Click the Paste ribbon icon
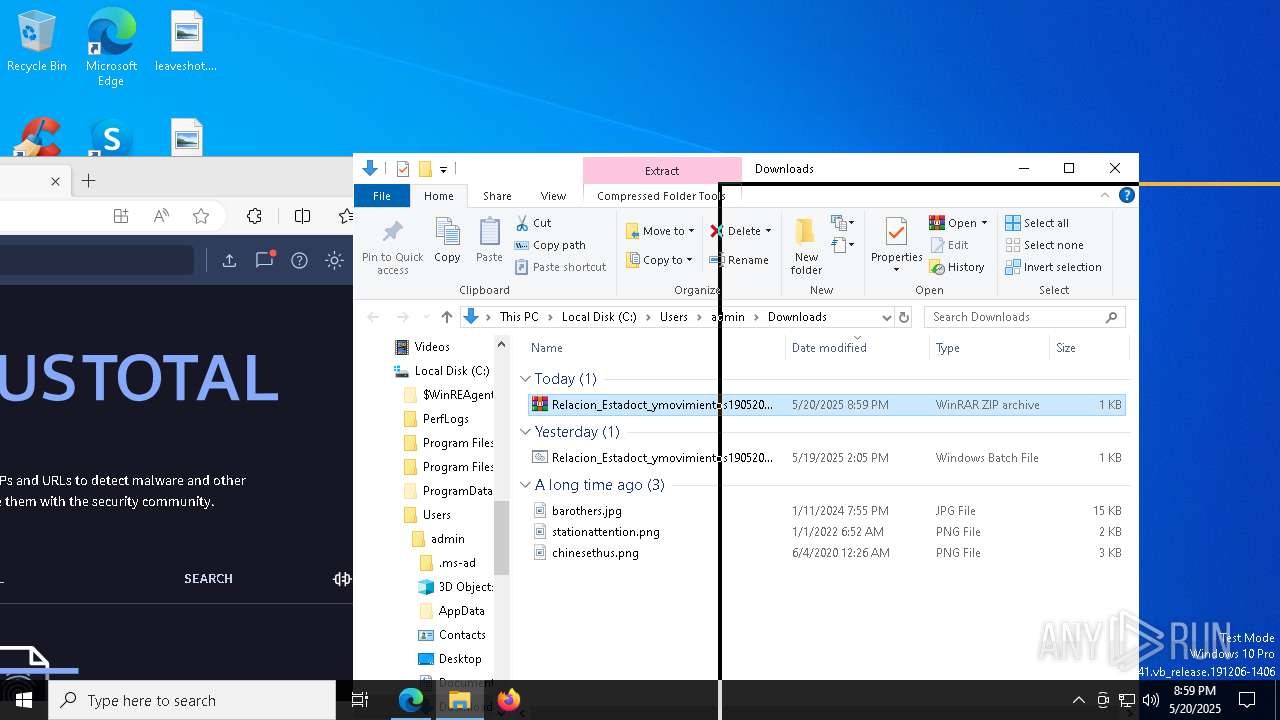The width and height of the screenshot is (1280, 720). (489, 240)
